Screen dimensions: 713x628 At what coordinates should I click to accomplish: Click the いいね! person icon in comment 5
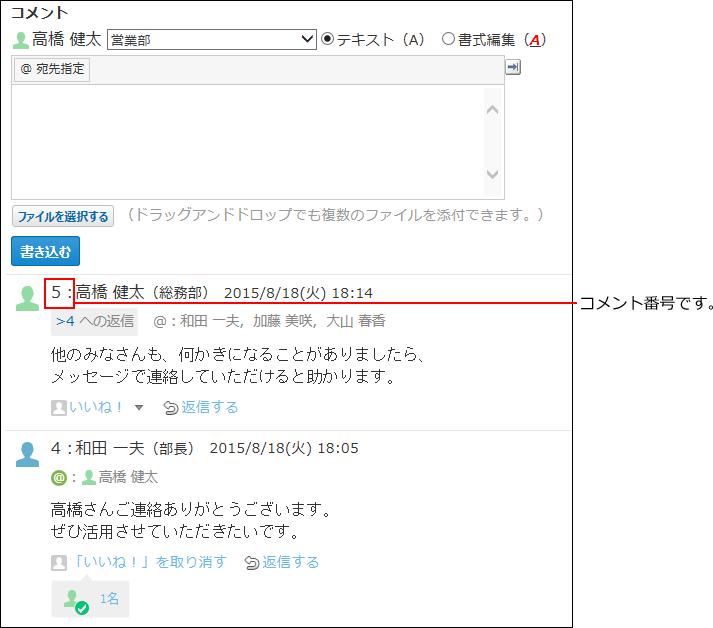tap(59, 407)
